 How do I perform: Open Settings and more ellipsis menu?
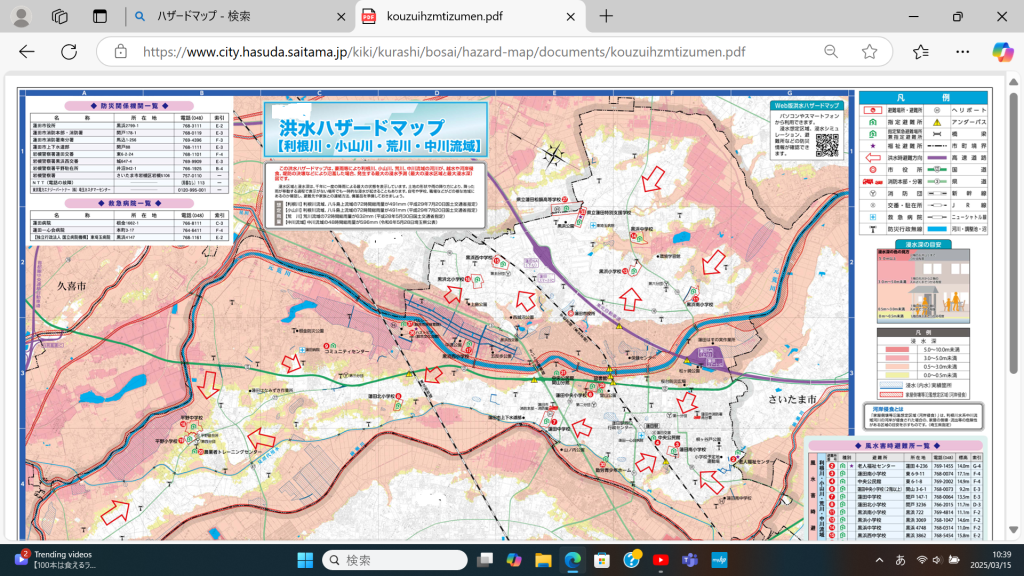click(960, 52)
